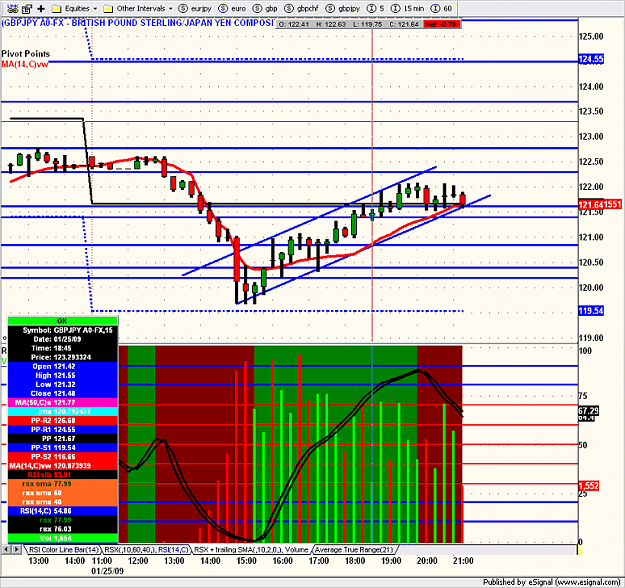This screenshot has width=625, height=588.
Task: Click the H: 122.63 high readout
Action: pyautogui.click(x=331, y=24)
